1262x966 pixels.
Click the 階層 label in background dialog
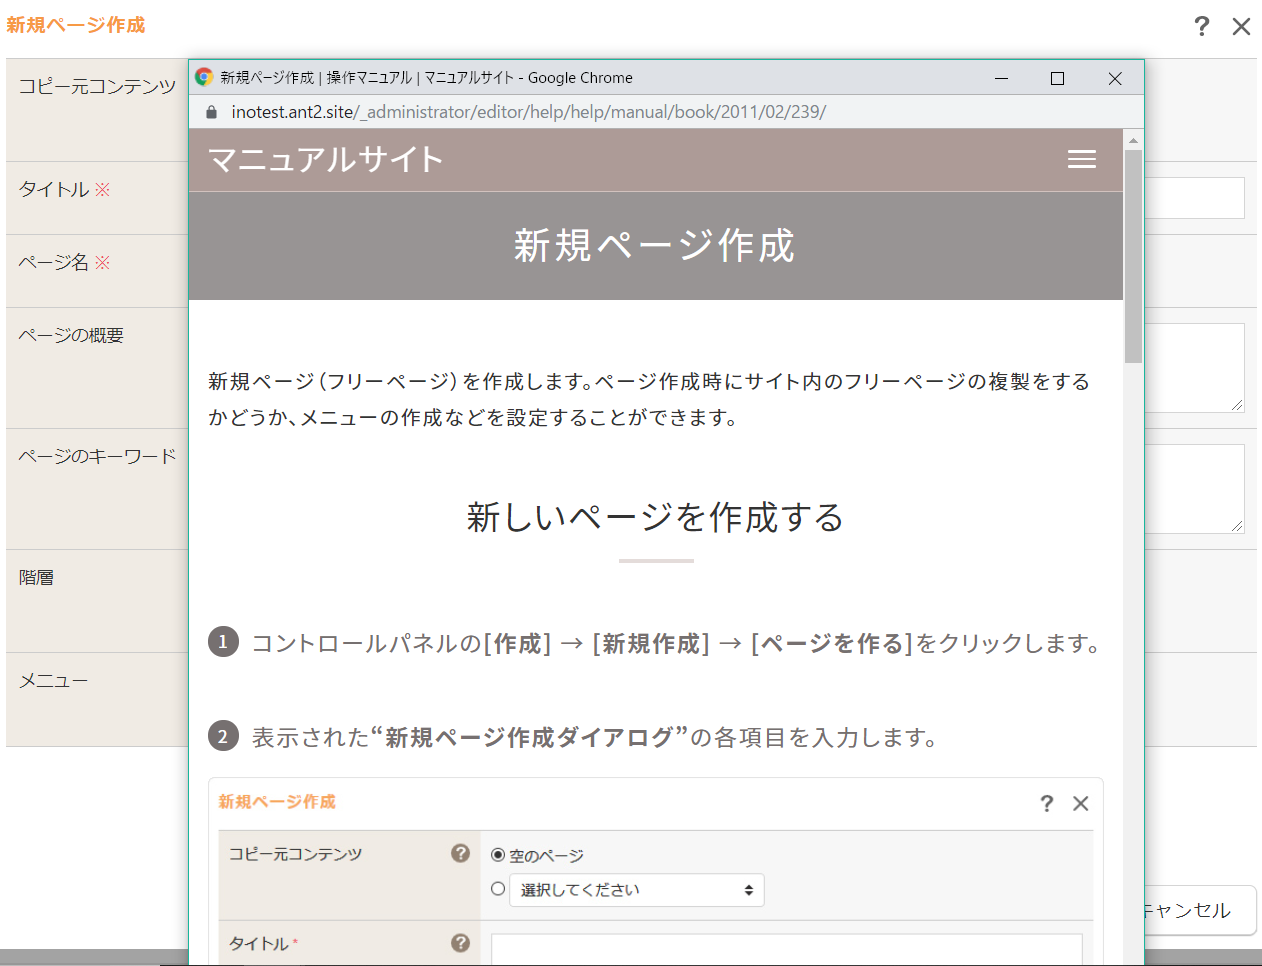tap(36, 577)
